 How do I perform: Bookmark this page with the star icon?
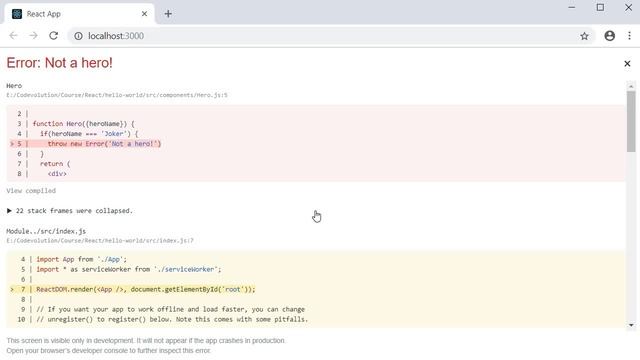tap(584, 36)
